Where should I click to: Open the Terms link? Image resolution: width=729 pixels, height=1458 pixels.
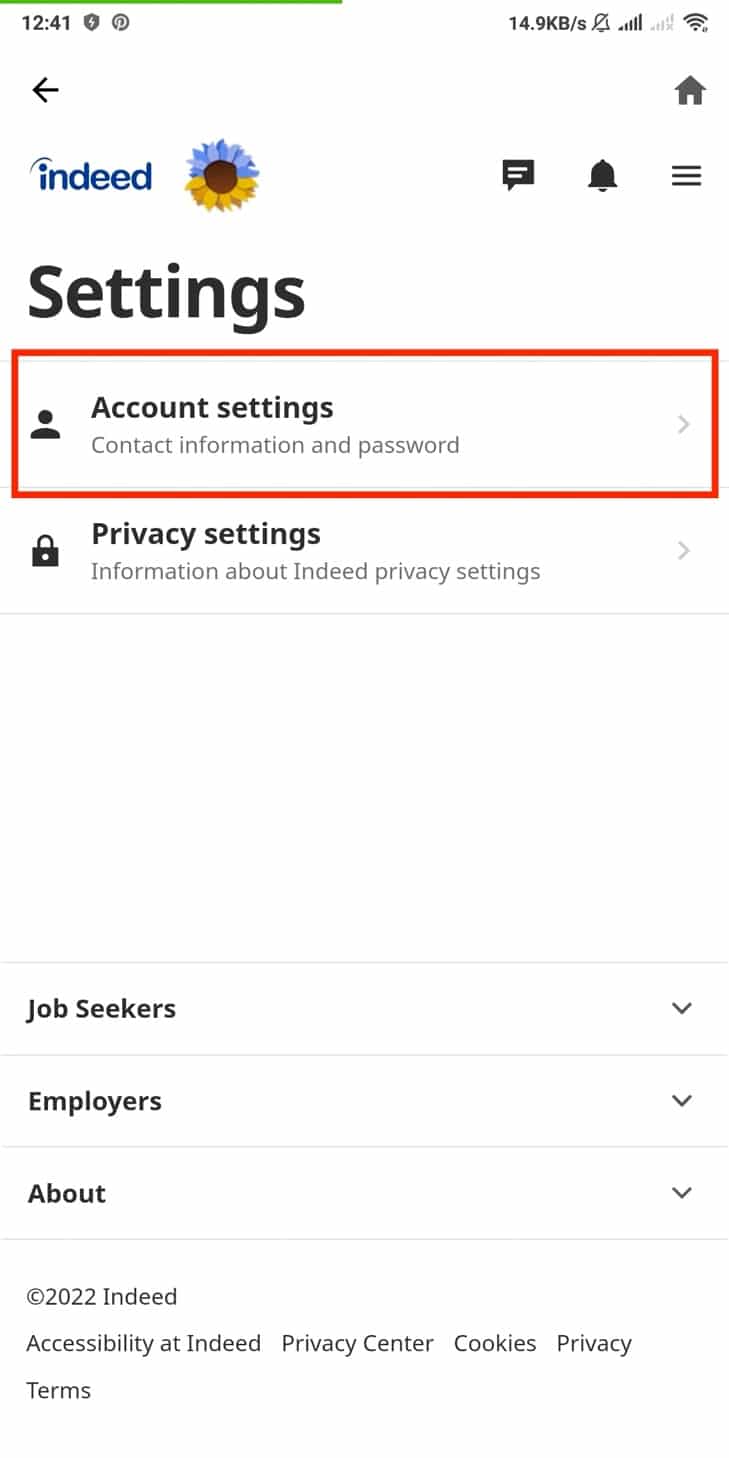coord(58,1389)
